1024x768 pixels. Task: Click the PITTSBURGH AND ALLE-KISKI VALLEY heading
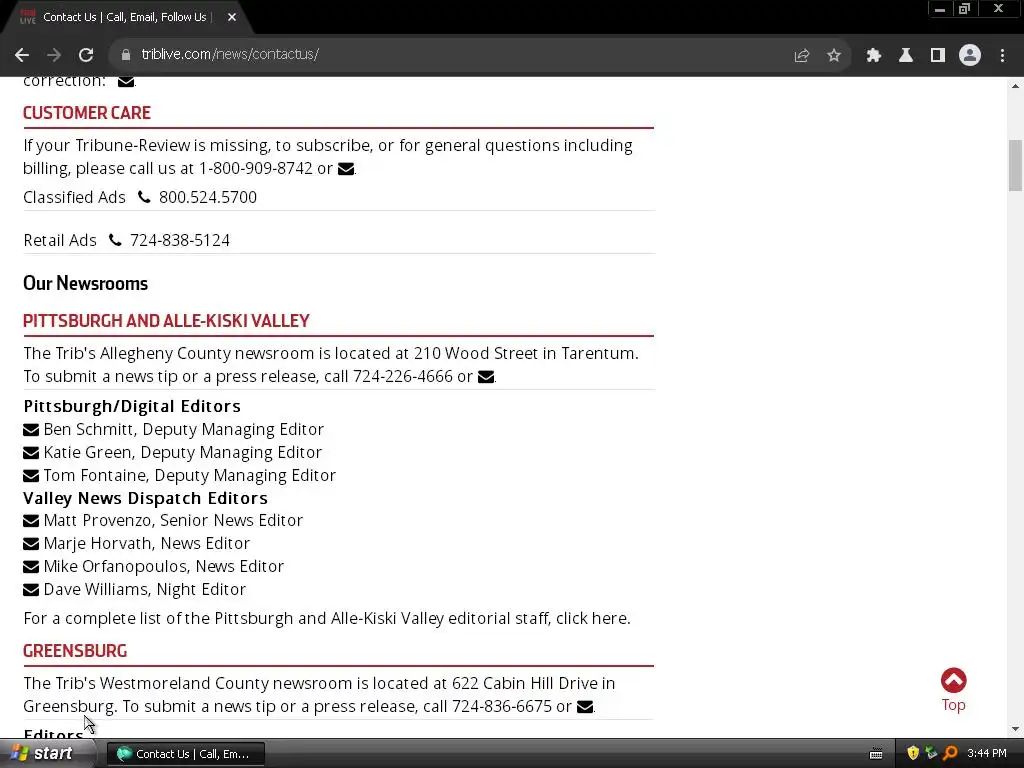coord(167,321)
